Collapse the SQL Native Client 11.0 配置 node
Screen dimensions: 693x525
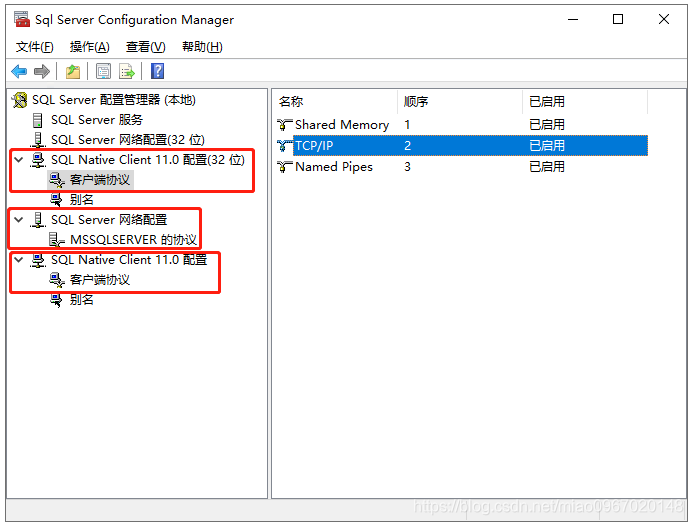click(19, 259)
